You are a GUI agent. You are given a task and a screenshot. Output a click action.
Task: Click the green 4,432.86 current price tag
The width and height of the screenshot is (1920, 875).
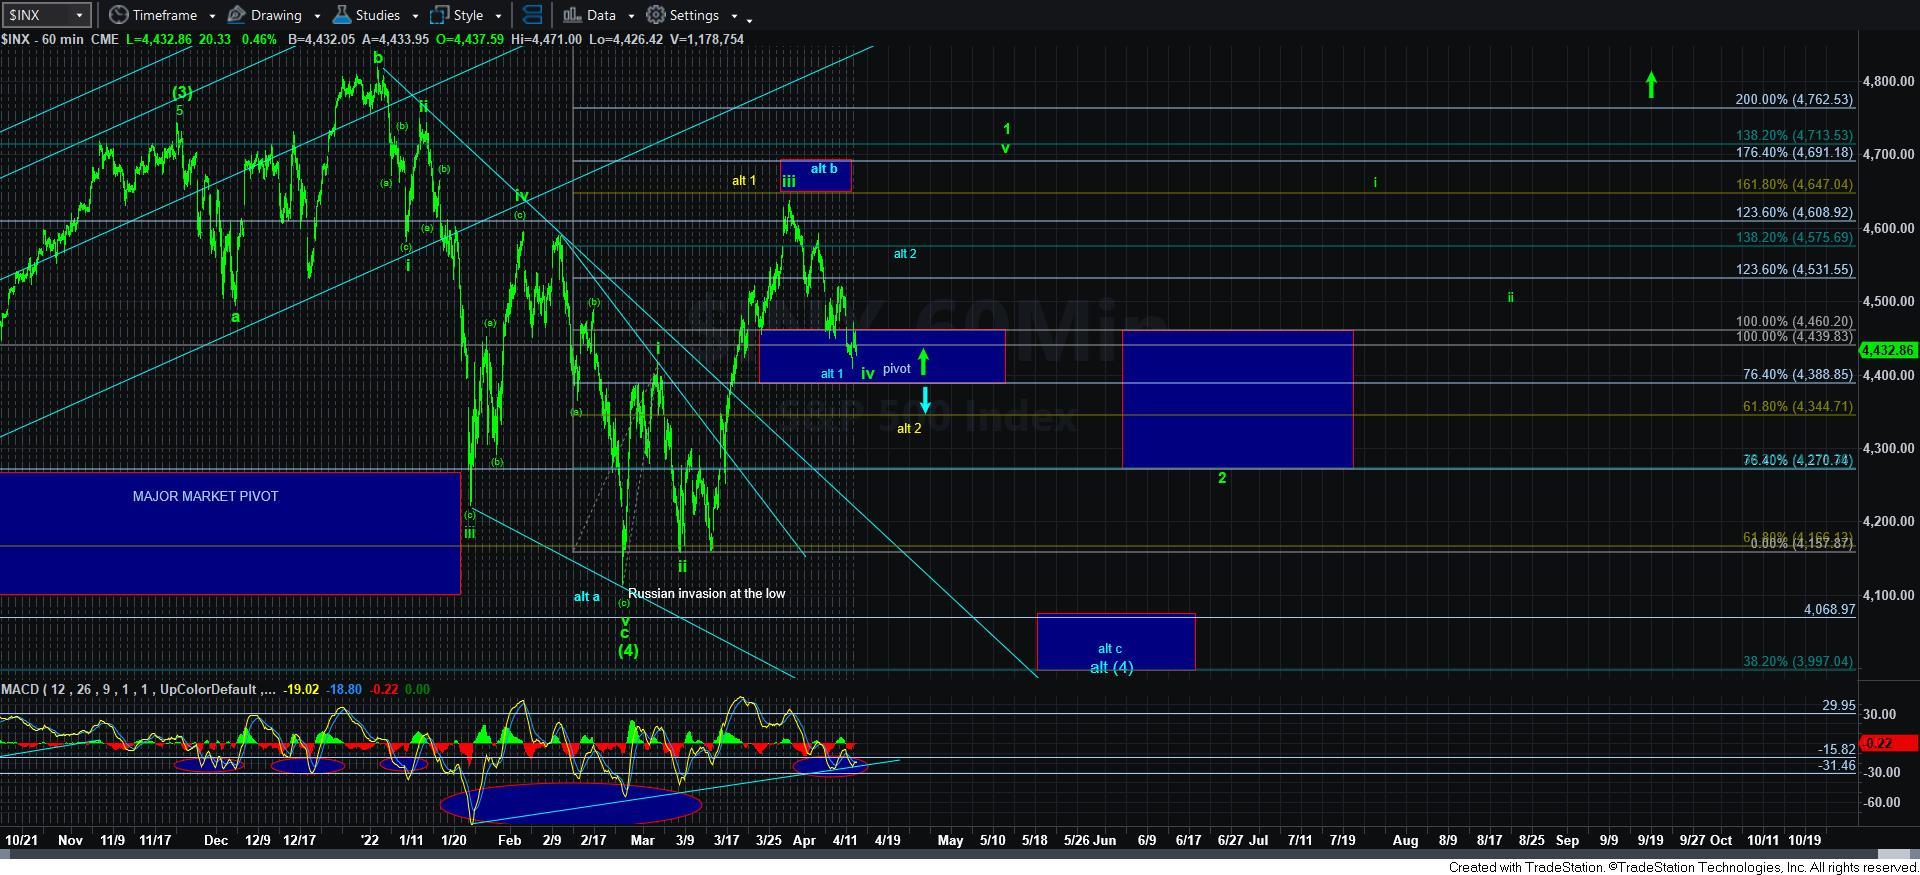[1887, 350]
